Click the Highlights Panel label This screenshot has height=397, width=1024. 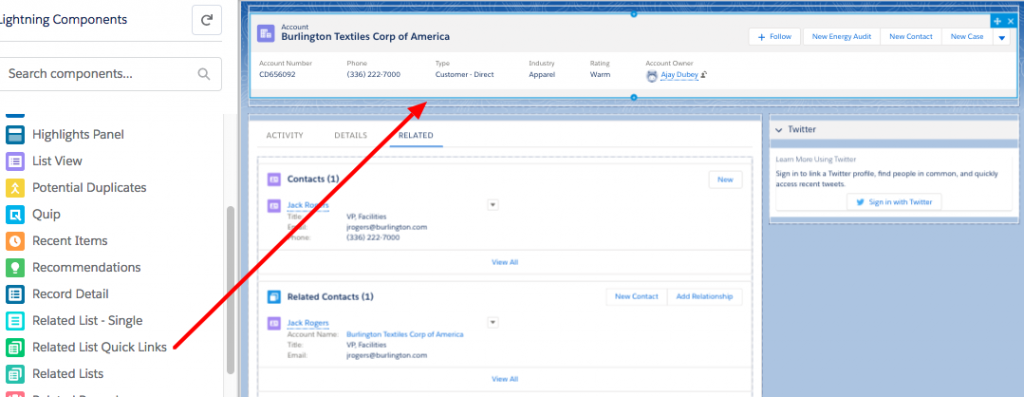[x=78, y=135]
